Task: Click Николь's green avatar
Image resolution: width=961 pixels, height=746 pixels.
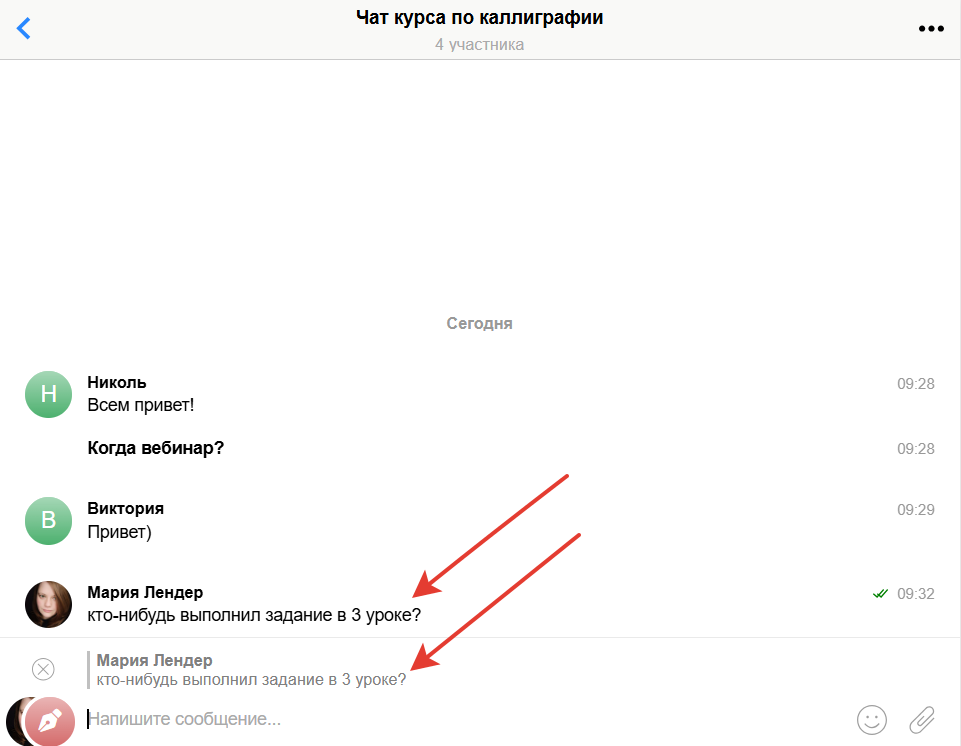Action: 48,394
